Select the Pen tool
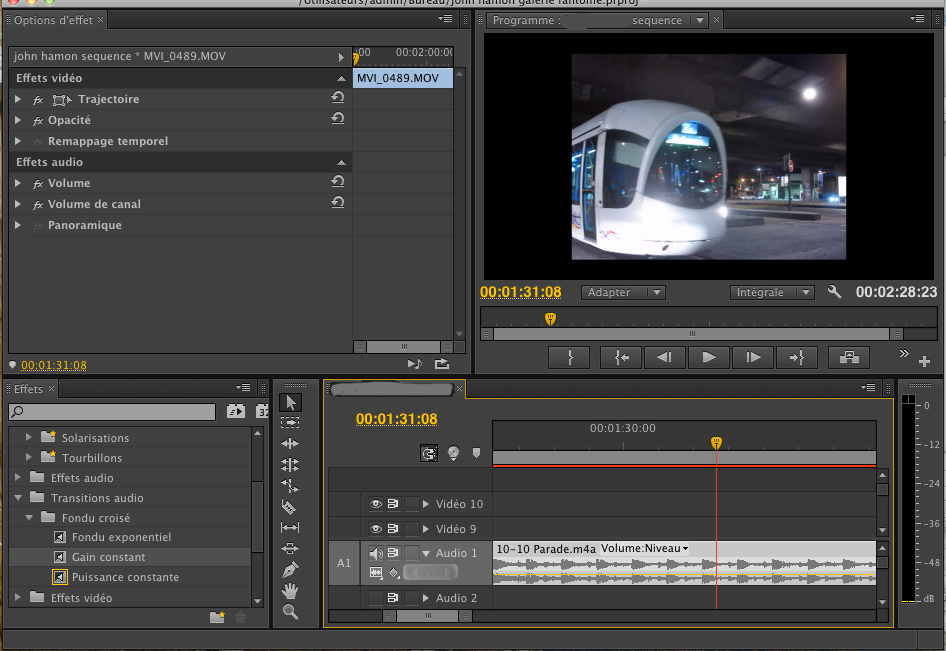This screenshot has width=946, height=651. tap(291, 570)
